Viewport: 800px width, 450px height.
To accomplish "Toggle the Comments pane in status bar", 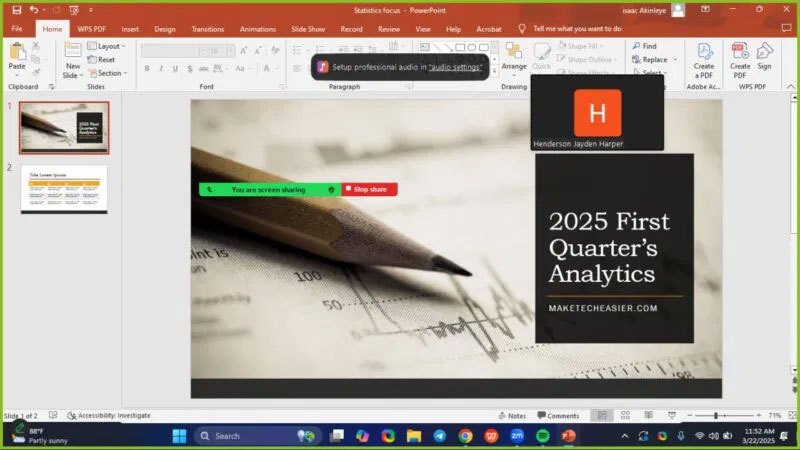I will (x=558, y=416).
